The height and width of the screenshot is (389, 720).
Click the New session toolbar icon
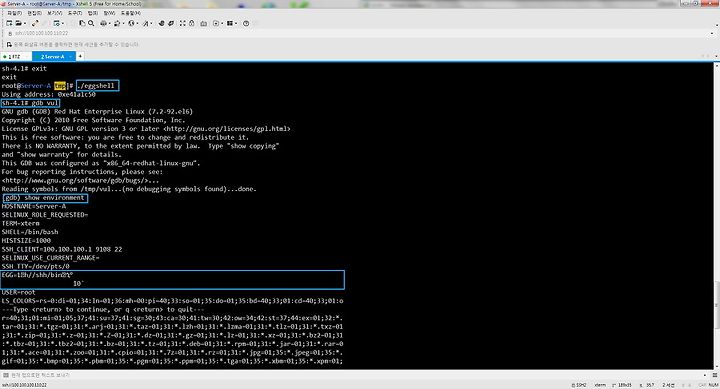tap(9, 23)
